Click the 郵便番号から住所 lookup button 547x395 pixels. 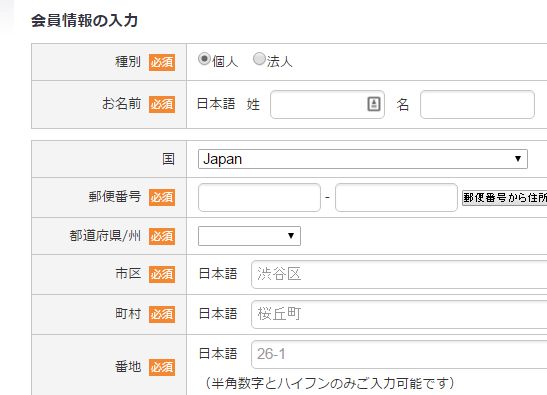coord(504,198)
